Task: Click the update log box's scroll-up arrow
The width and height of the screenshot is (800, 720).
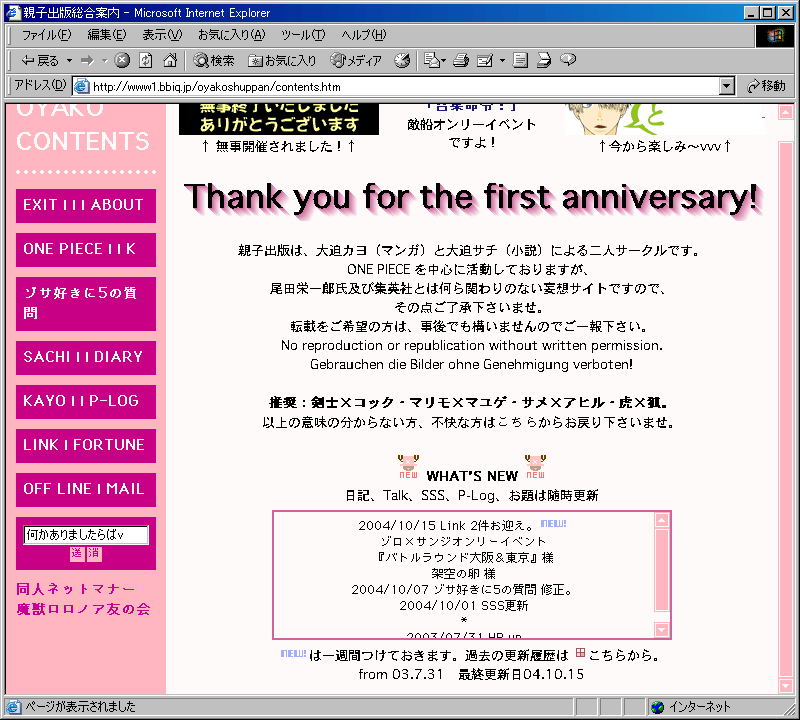Action: tap(661, 520)
